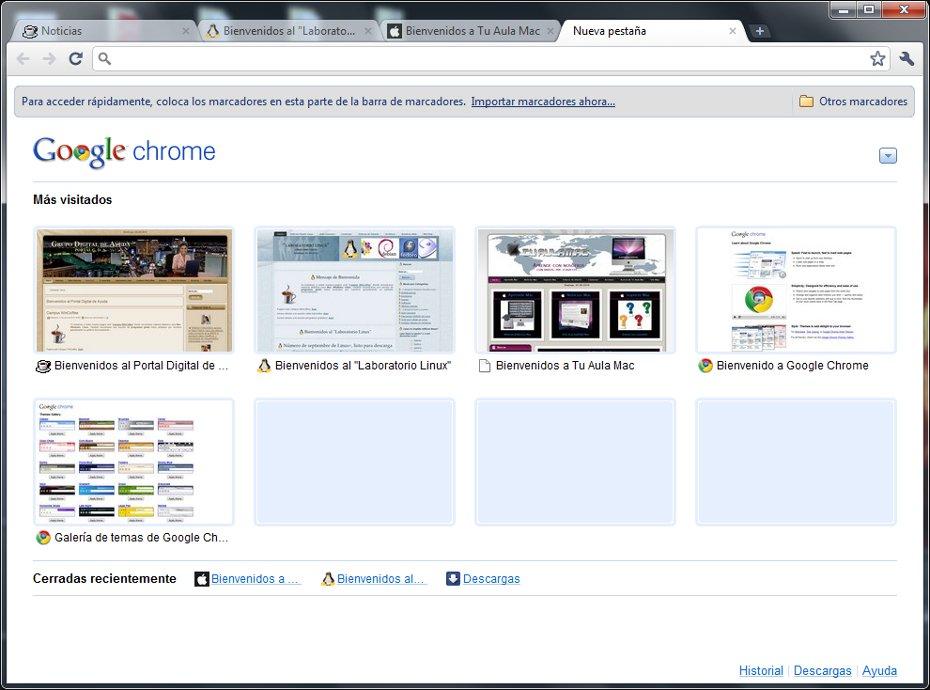Reopen recently closed Bienvenidos a... Apple link
Viewport: 930px width, 690px height.
coord(255,578)
